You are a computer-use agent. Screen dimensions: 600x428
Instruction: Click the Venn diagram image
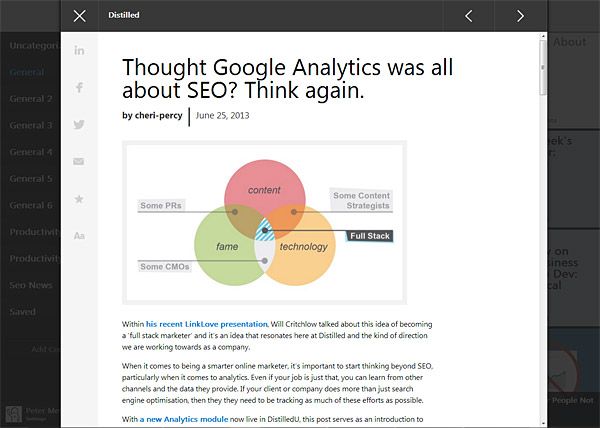point(264,222)
